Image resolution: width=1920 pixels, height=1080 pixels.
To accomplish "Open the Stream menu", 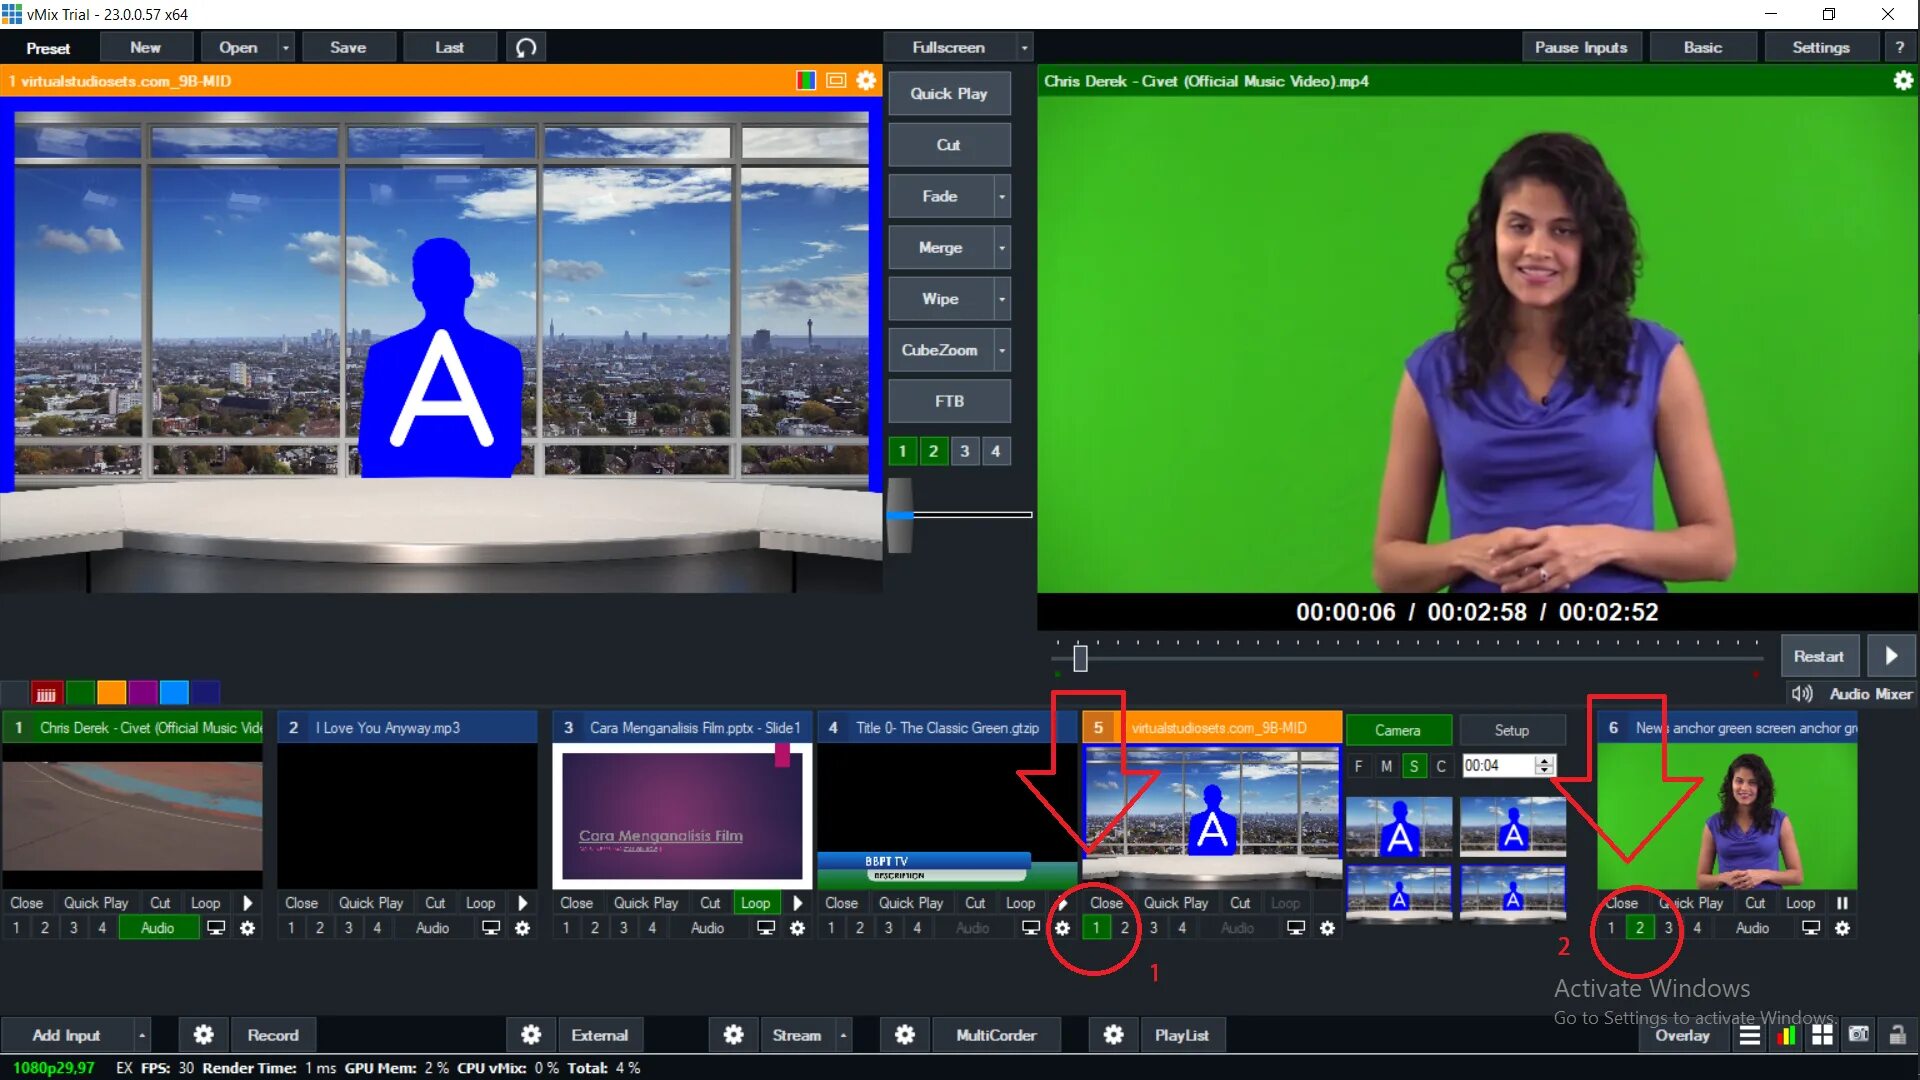I will coord(853,1034).
